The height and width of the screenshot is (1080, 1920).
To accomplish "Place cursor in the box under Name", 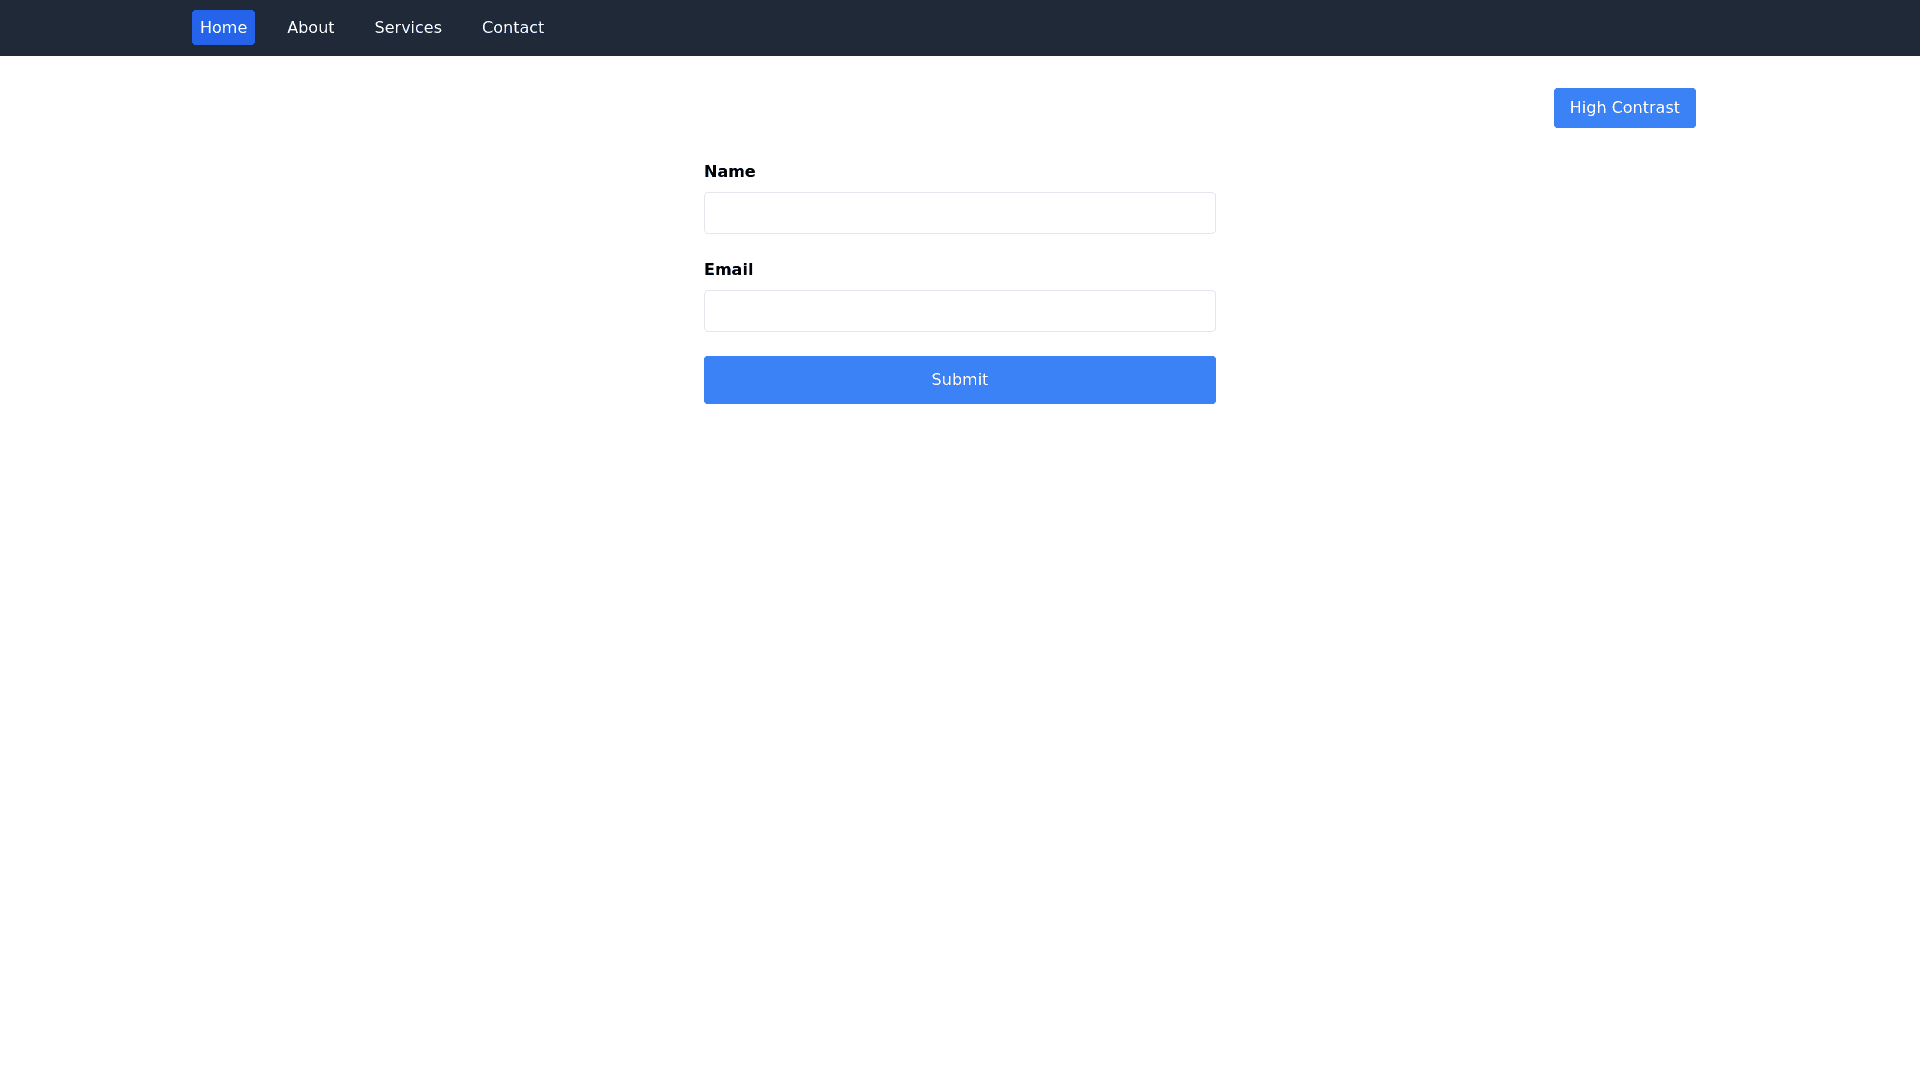I will click(x=959, y=213).
